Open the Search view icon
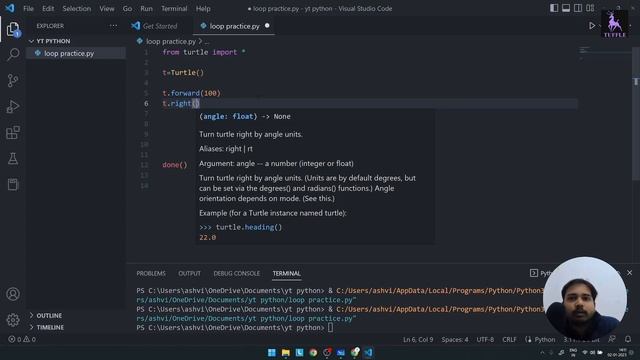640x360 pixels. [x=13, y=54]
